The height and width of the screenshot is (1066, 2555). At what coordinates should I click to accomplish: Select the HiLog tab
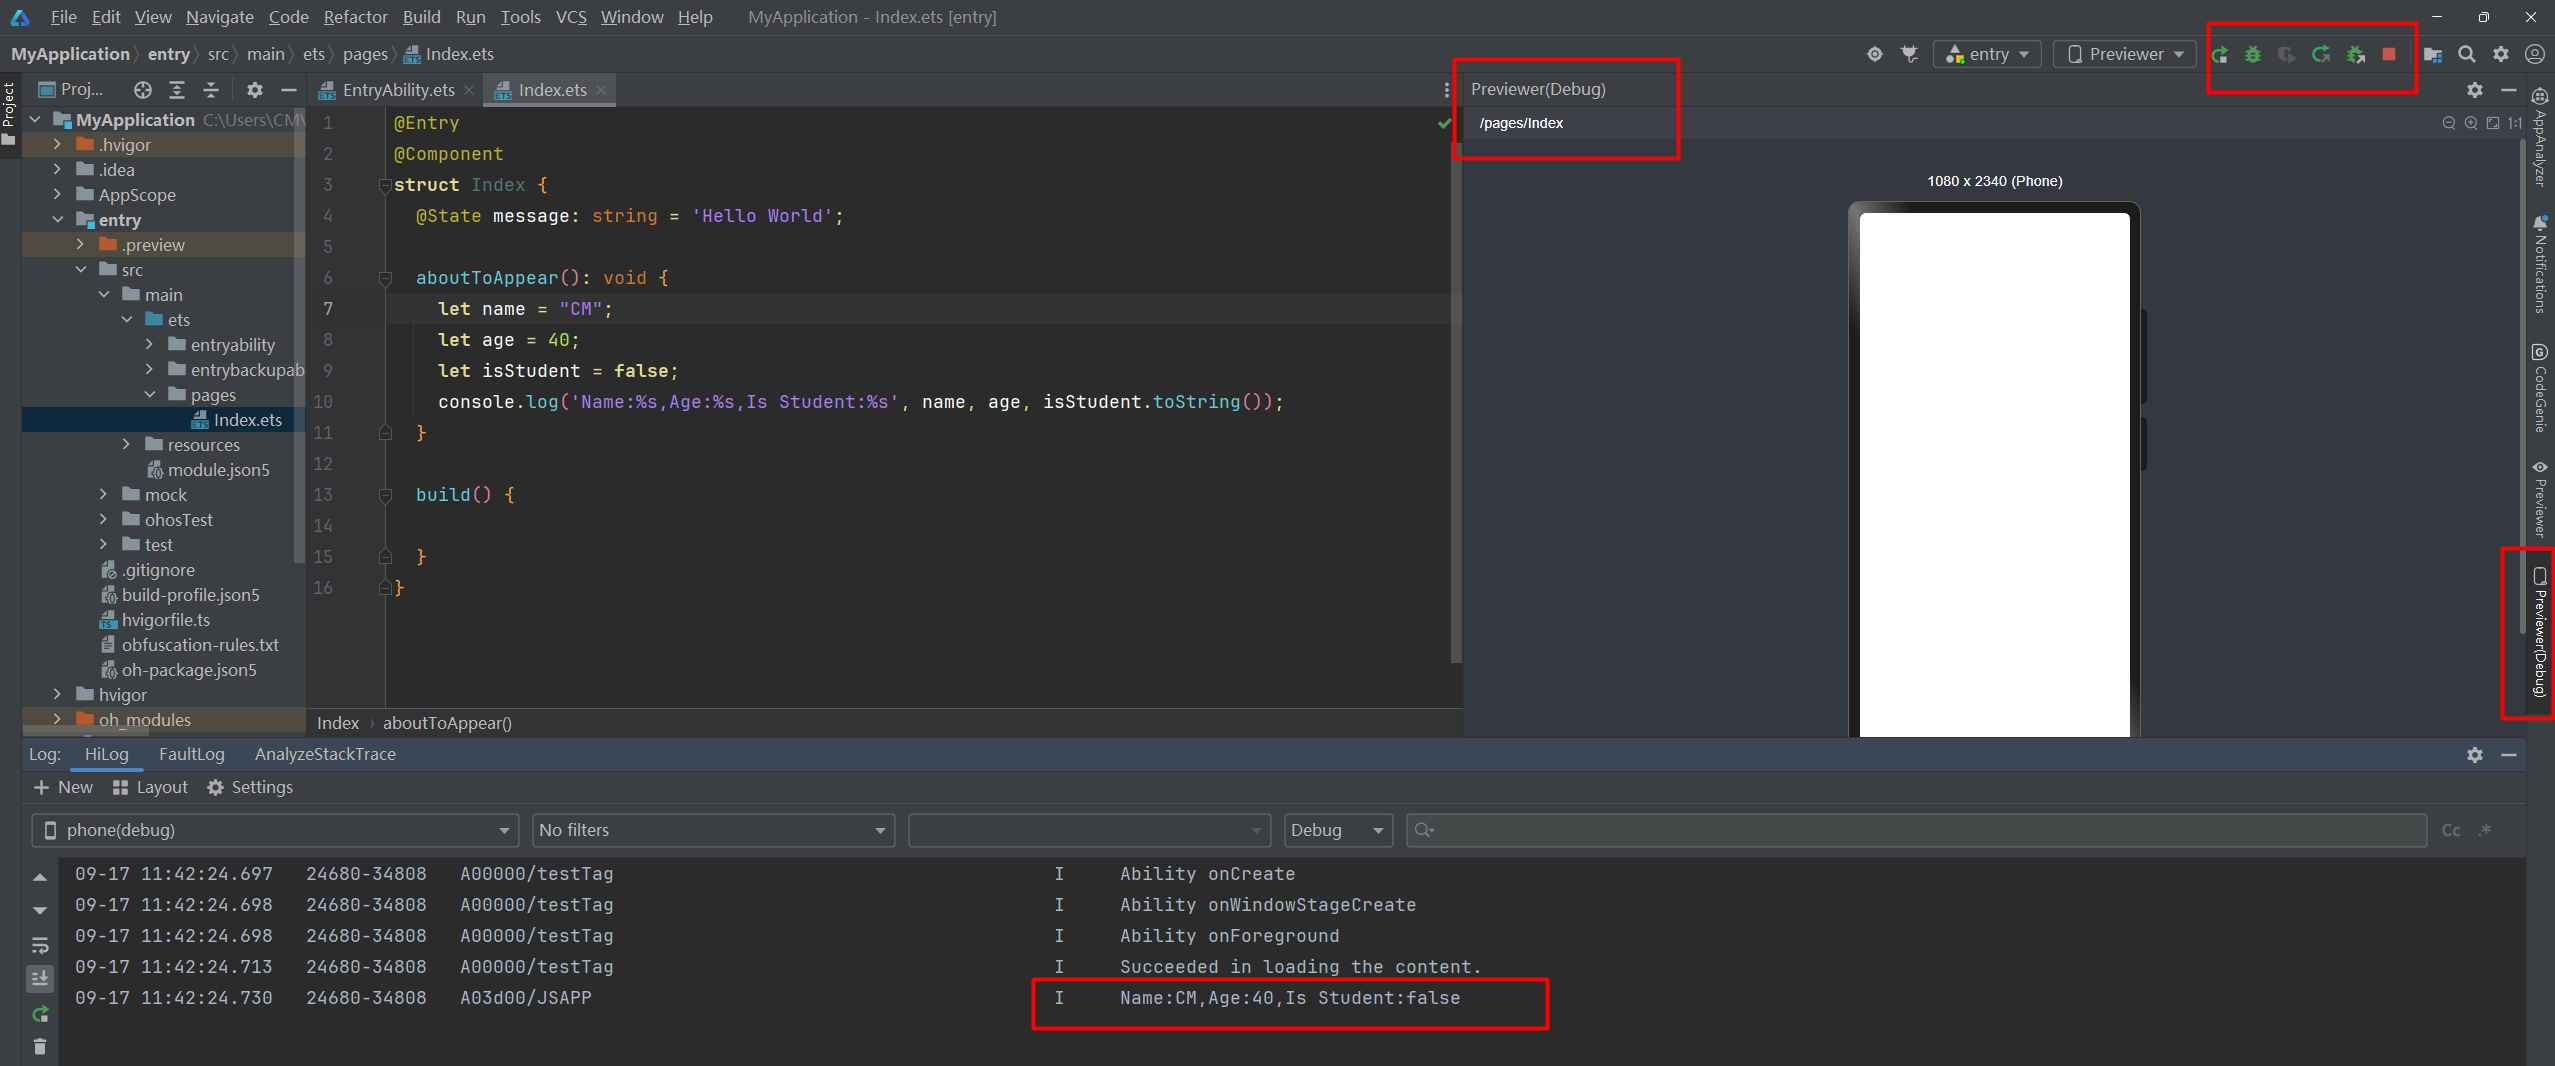pos(106,755)
